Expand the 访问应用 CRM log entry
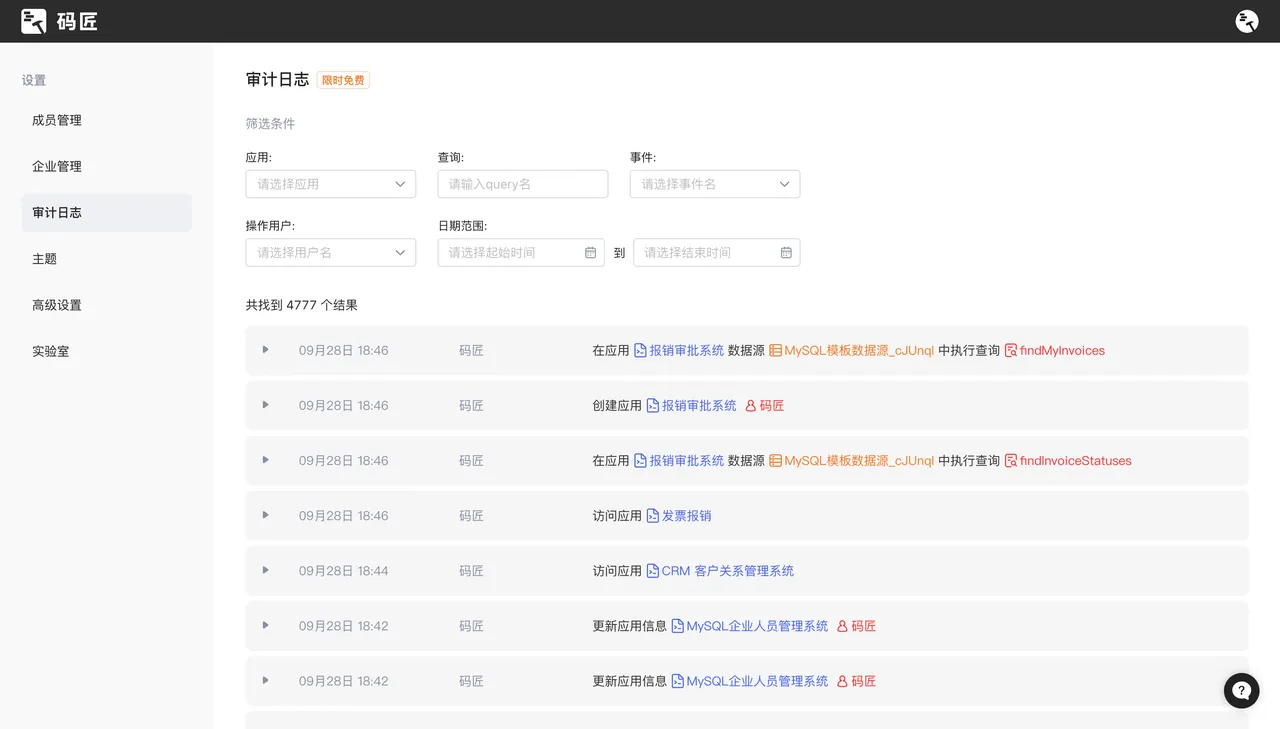Screen dimensions: 1280x729 coord(265,570)
